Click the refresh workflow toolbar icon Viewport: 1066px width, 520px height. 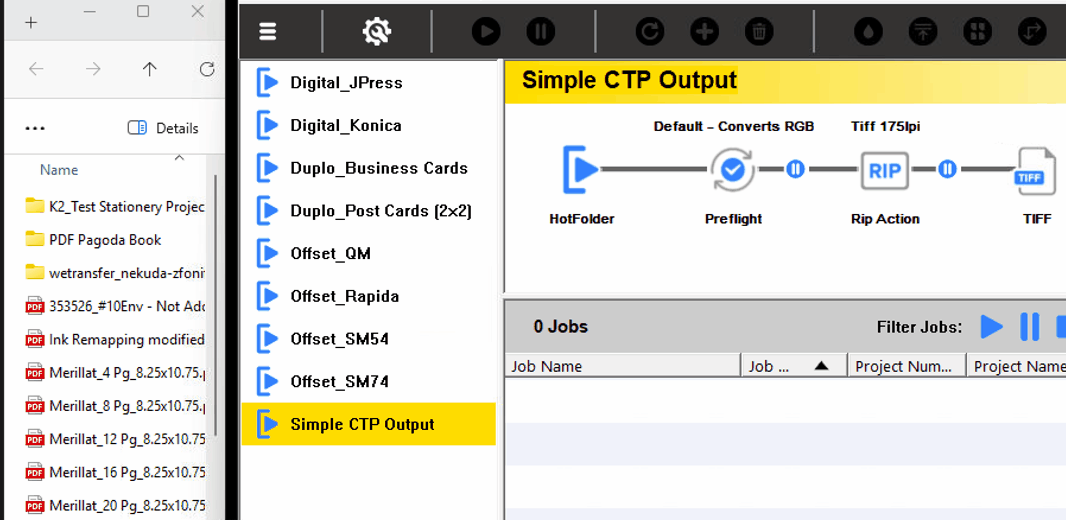649,31
